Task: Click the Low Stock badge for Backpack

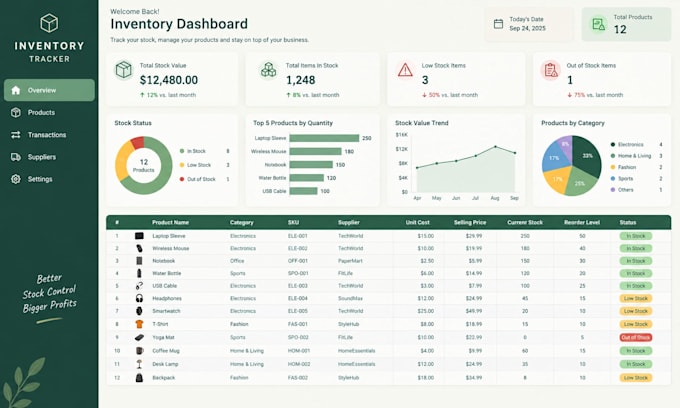Action: 636,378
